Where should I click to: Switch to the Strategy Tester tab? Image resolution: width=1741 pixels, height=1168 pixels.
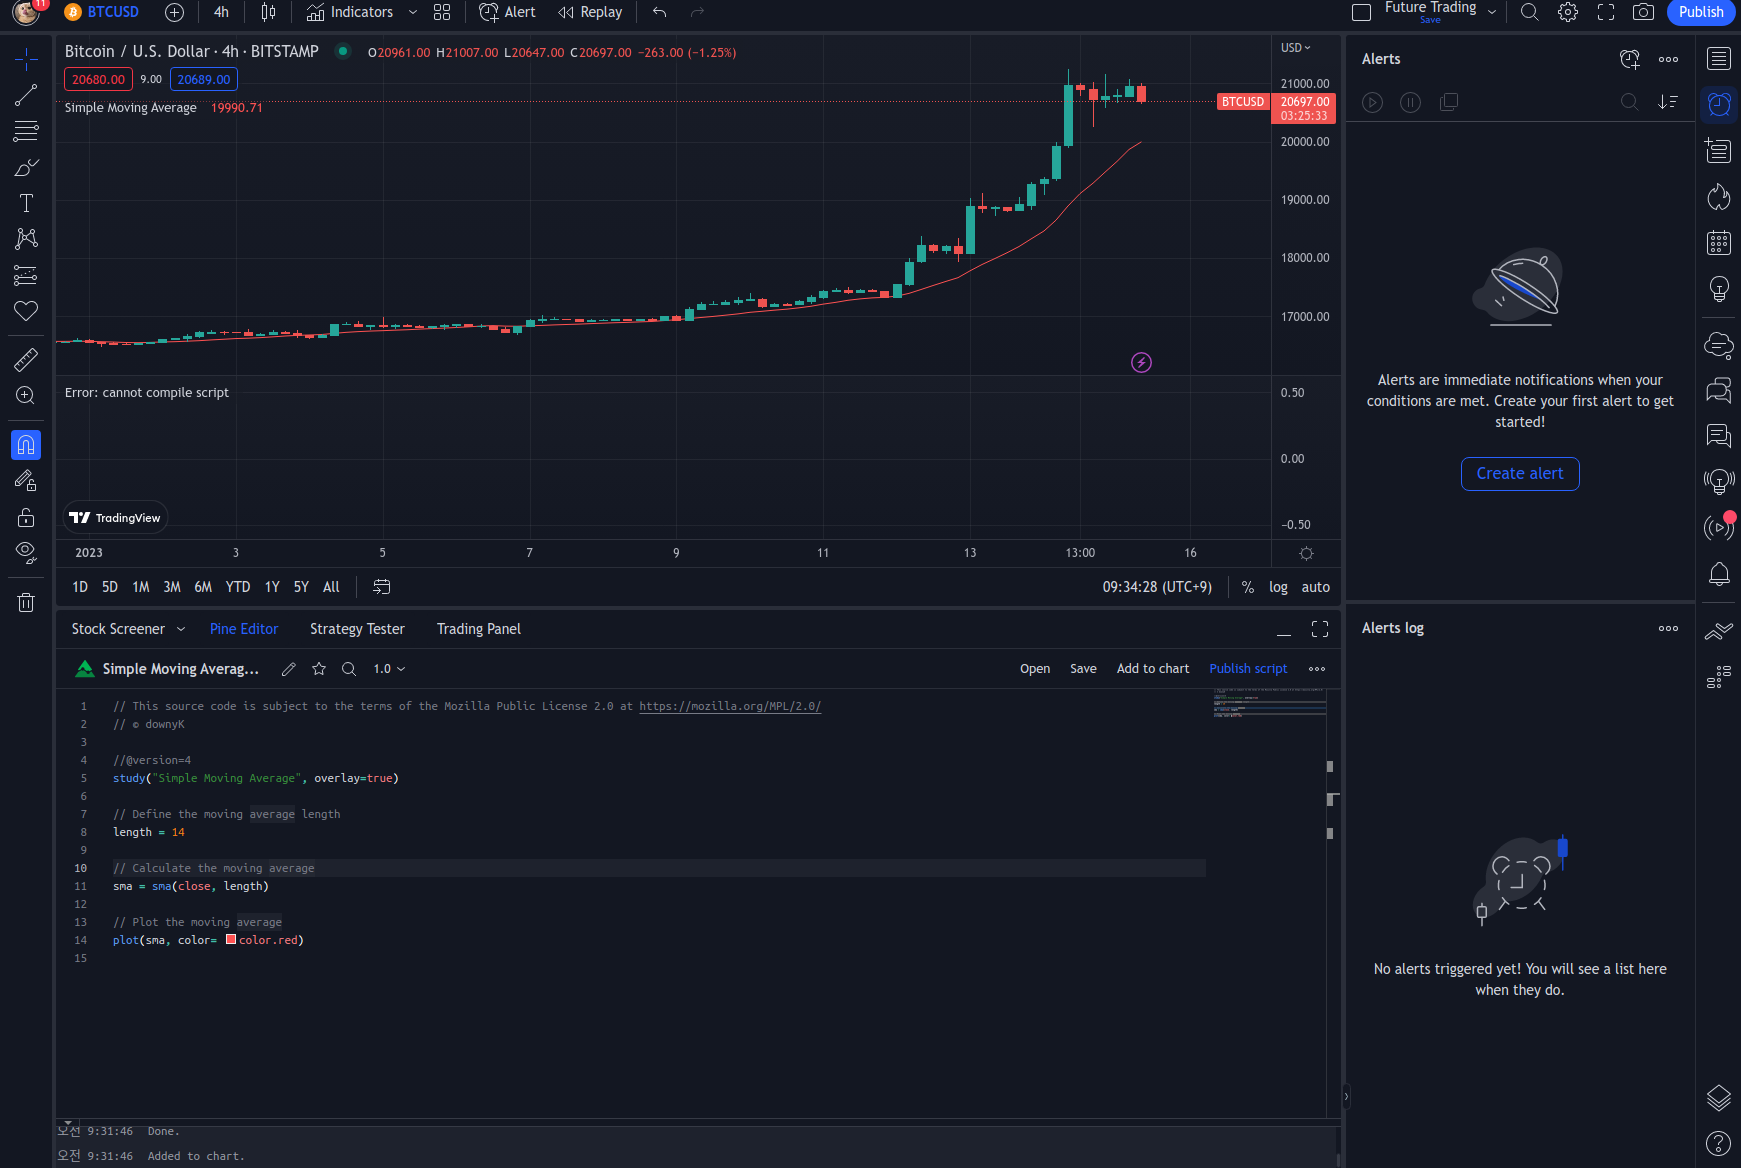[357, 629]
